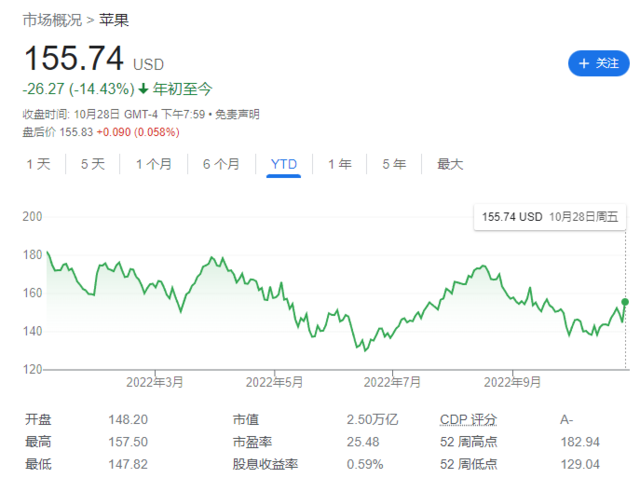The image size is (640, 478).
Task: Click the 2022年7月 axis label
Action: point(392,382)
